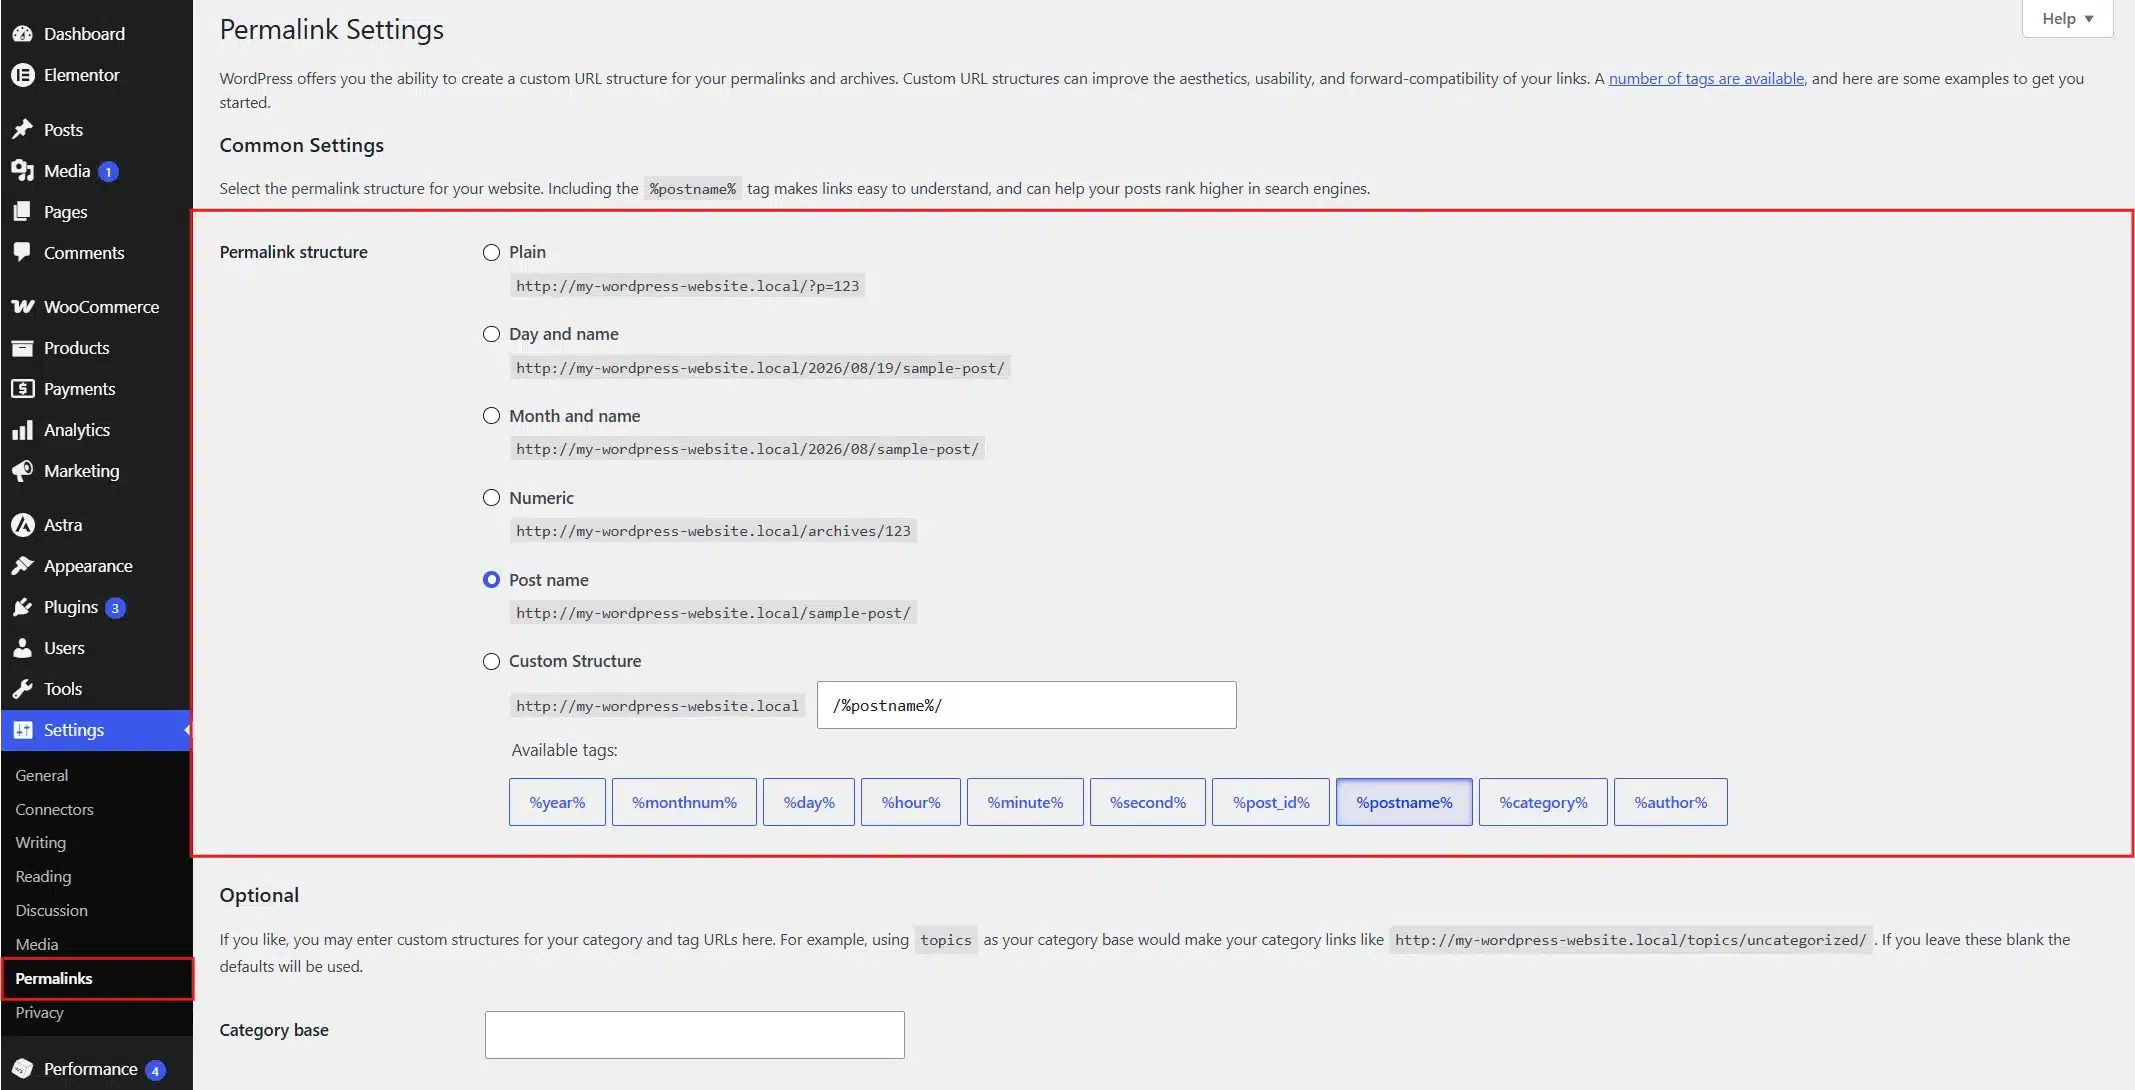The image size is (2135, 1090).
Task: Go to Discussion settings submenu item
Action: (x=51, y=911)
